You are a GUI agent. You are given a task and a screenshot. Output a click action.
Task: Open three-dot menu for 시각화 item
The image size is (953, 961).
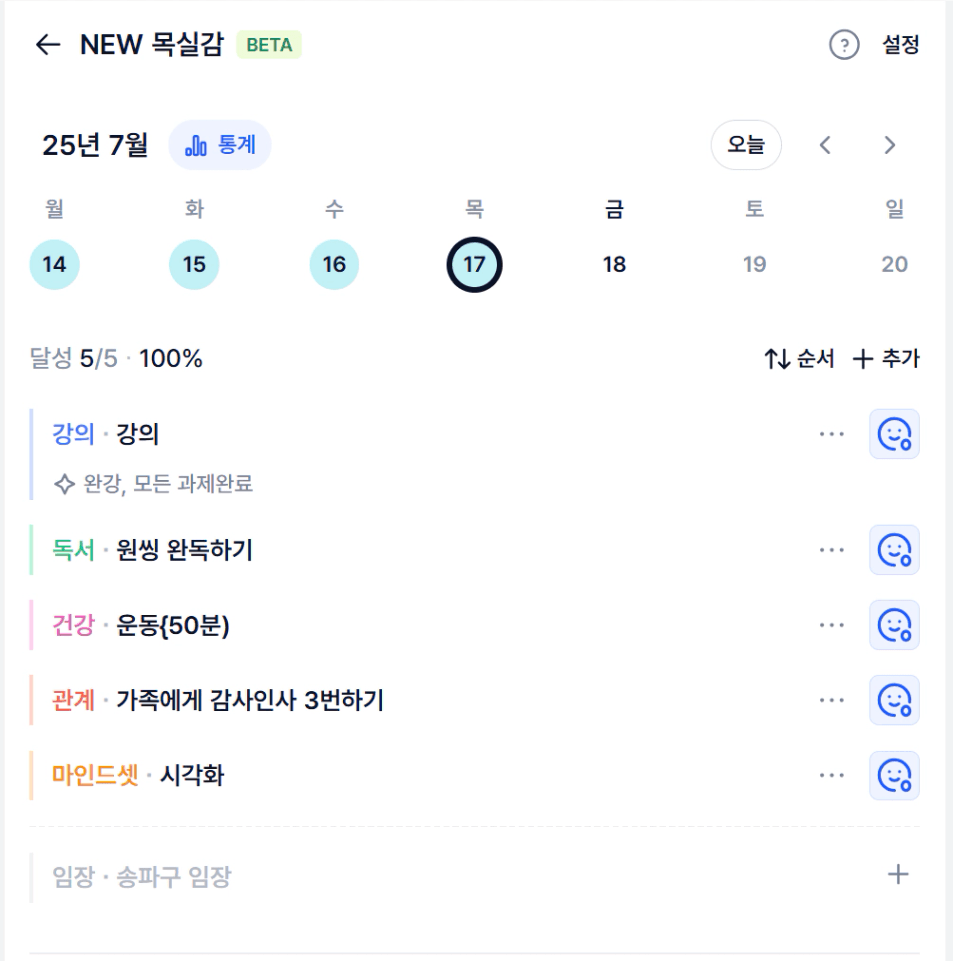(x=832, y=775)
